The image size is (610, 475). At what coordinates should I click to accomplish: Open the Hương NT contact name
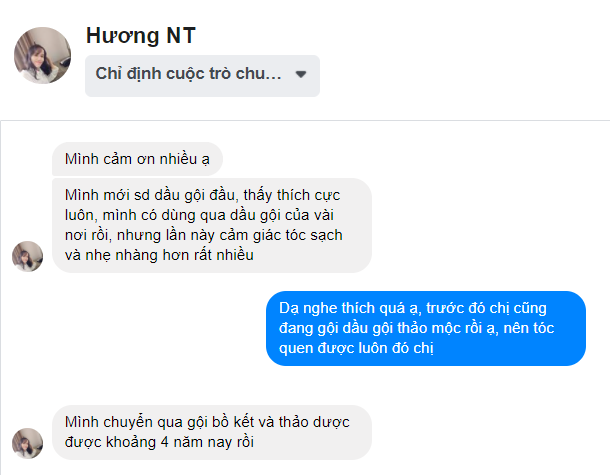pos(140,36)
